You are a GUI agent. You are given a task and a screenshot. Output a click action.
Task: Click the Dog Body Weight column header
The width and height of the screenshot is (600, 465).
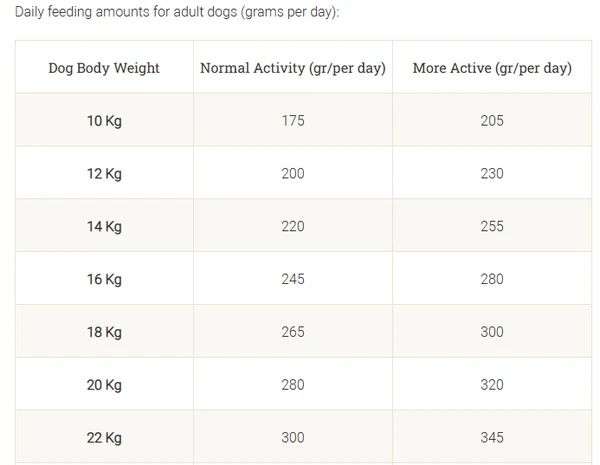tap(104, 68)
